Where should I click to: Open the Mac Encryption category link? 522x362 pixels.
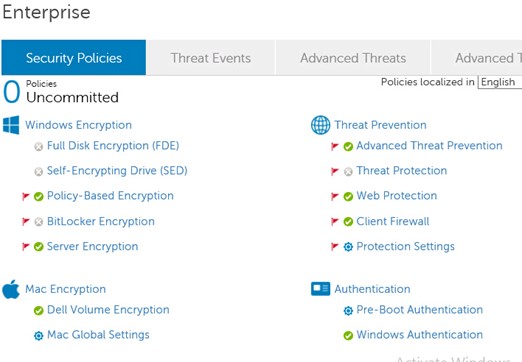[x=65, y=289]
